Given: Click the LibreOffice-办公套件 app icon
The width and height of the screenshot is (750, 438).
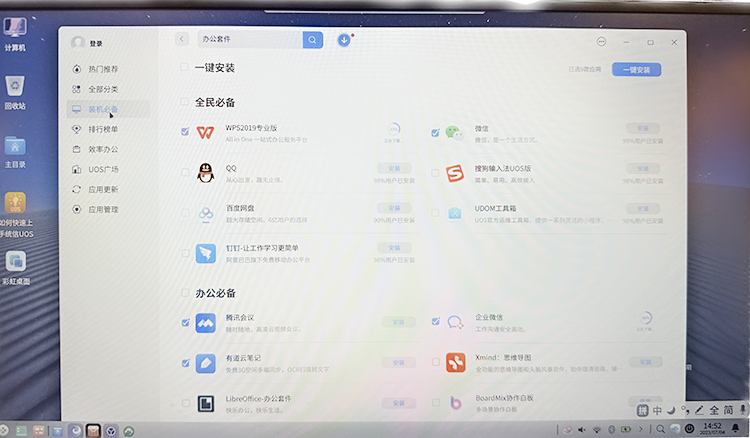Looking at the screenshot, I should (206, 404).
